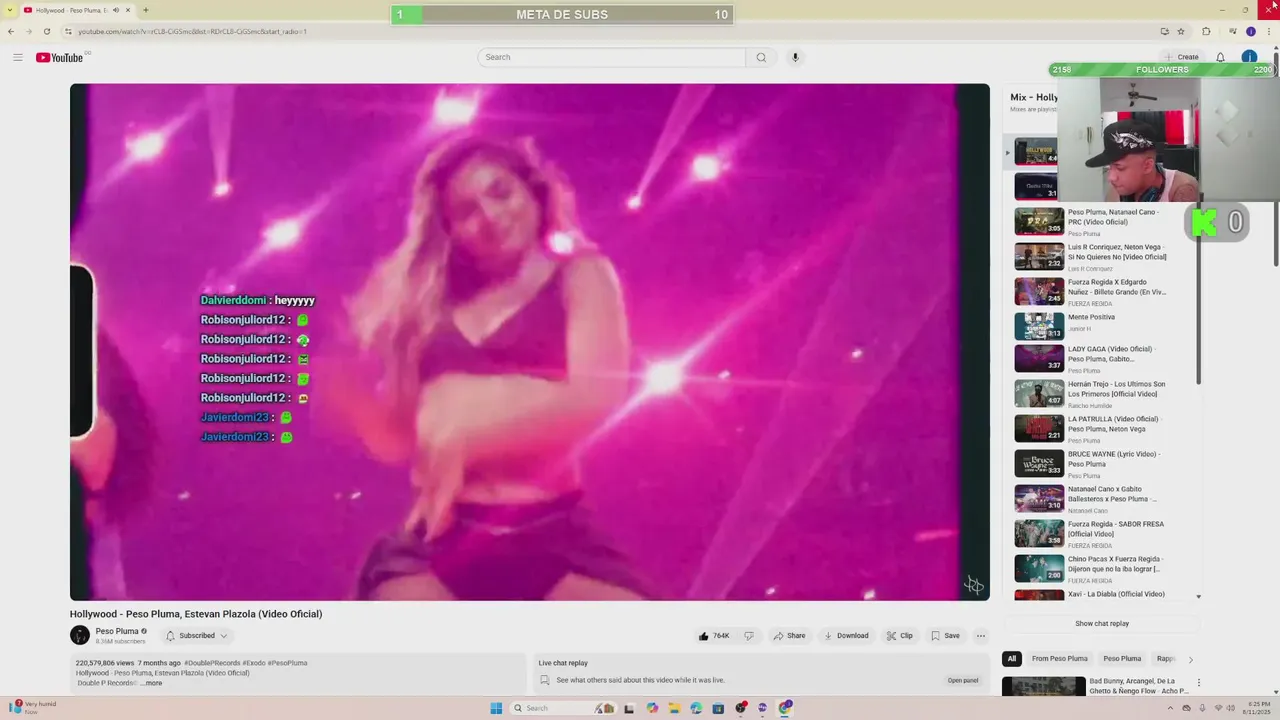Open browser extensions puzzle icon
This screenshot has width=1280, height=720.
tap(1206, 31)
